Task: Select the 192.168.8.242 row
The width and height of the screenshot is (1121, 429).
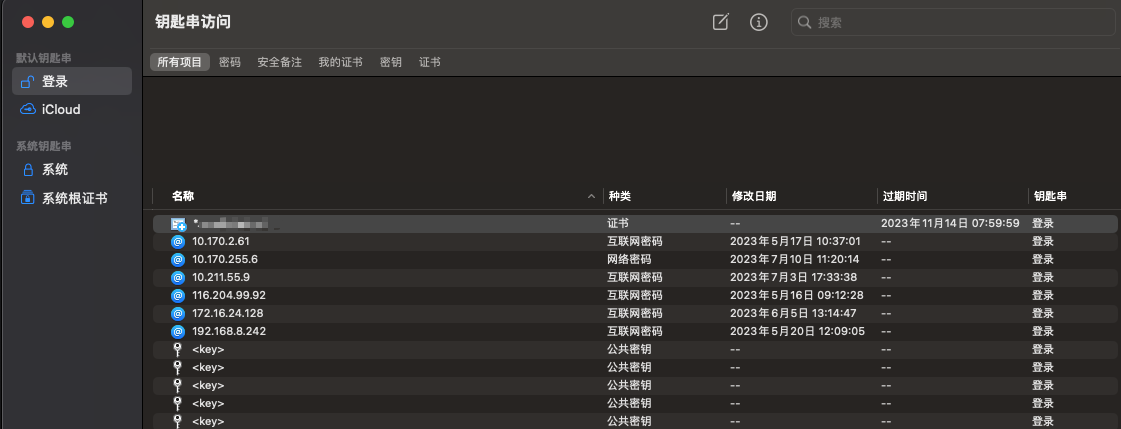Action: [x=635, y=331]
